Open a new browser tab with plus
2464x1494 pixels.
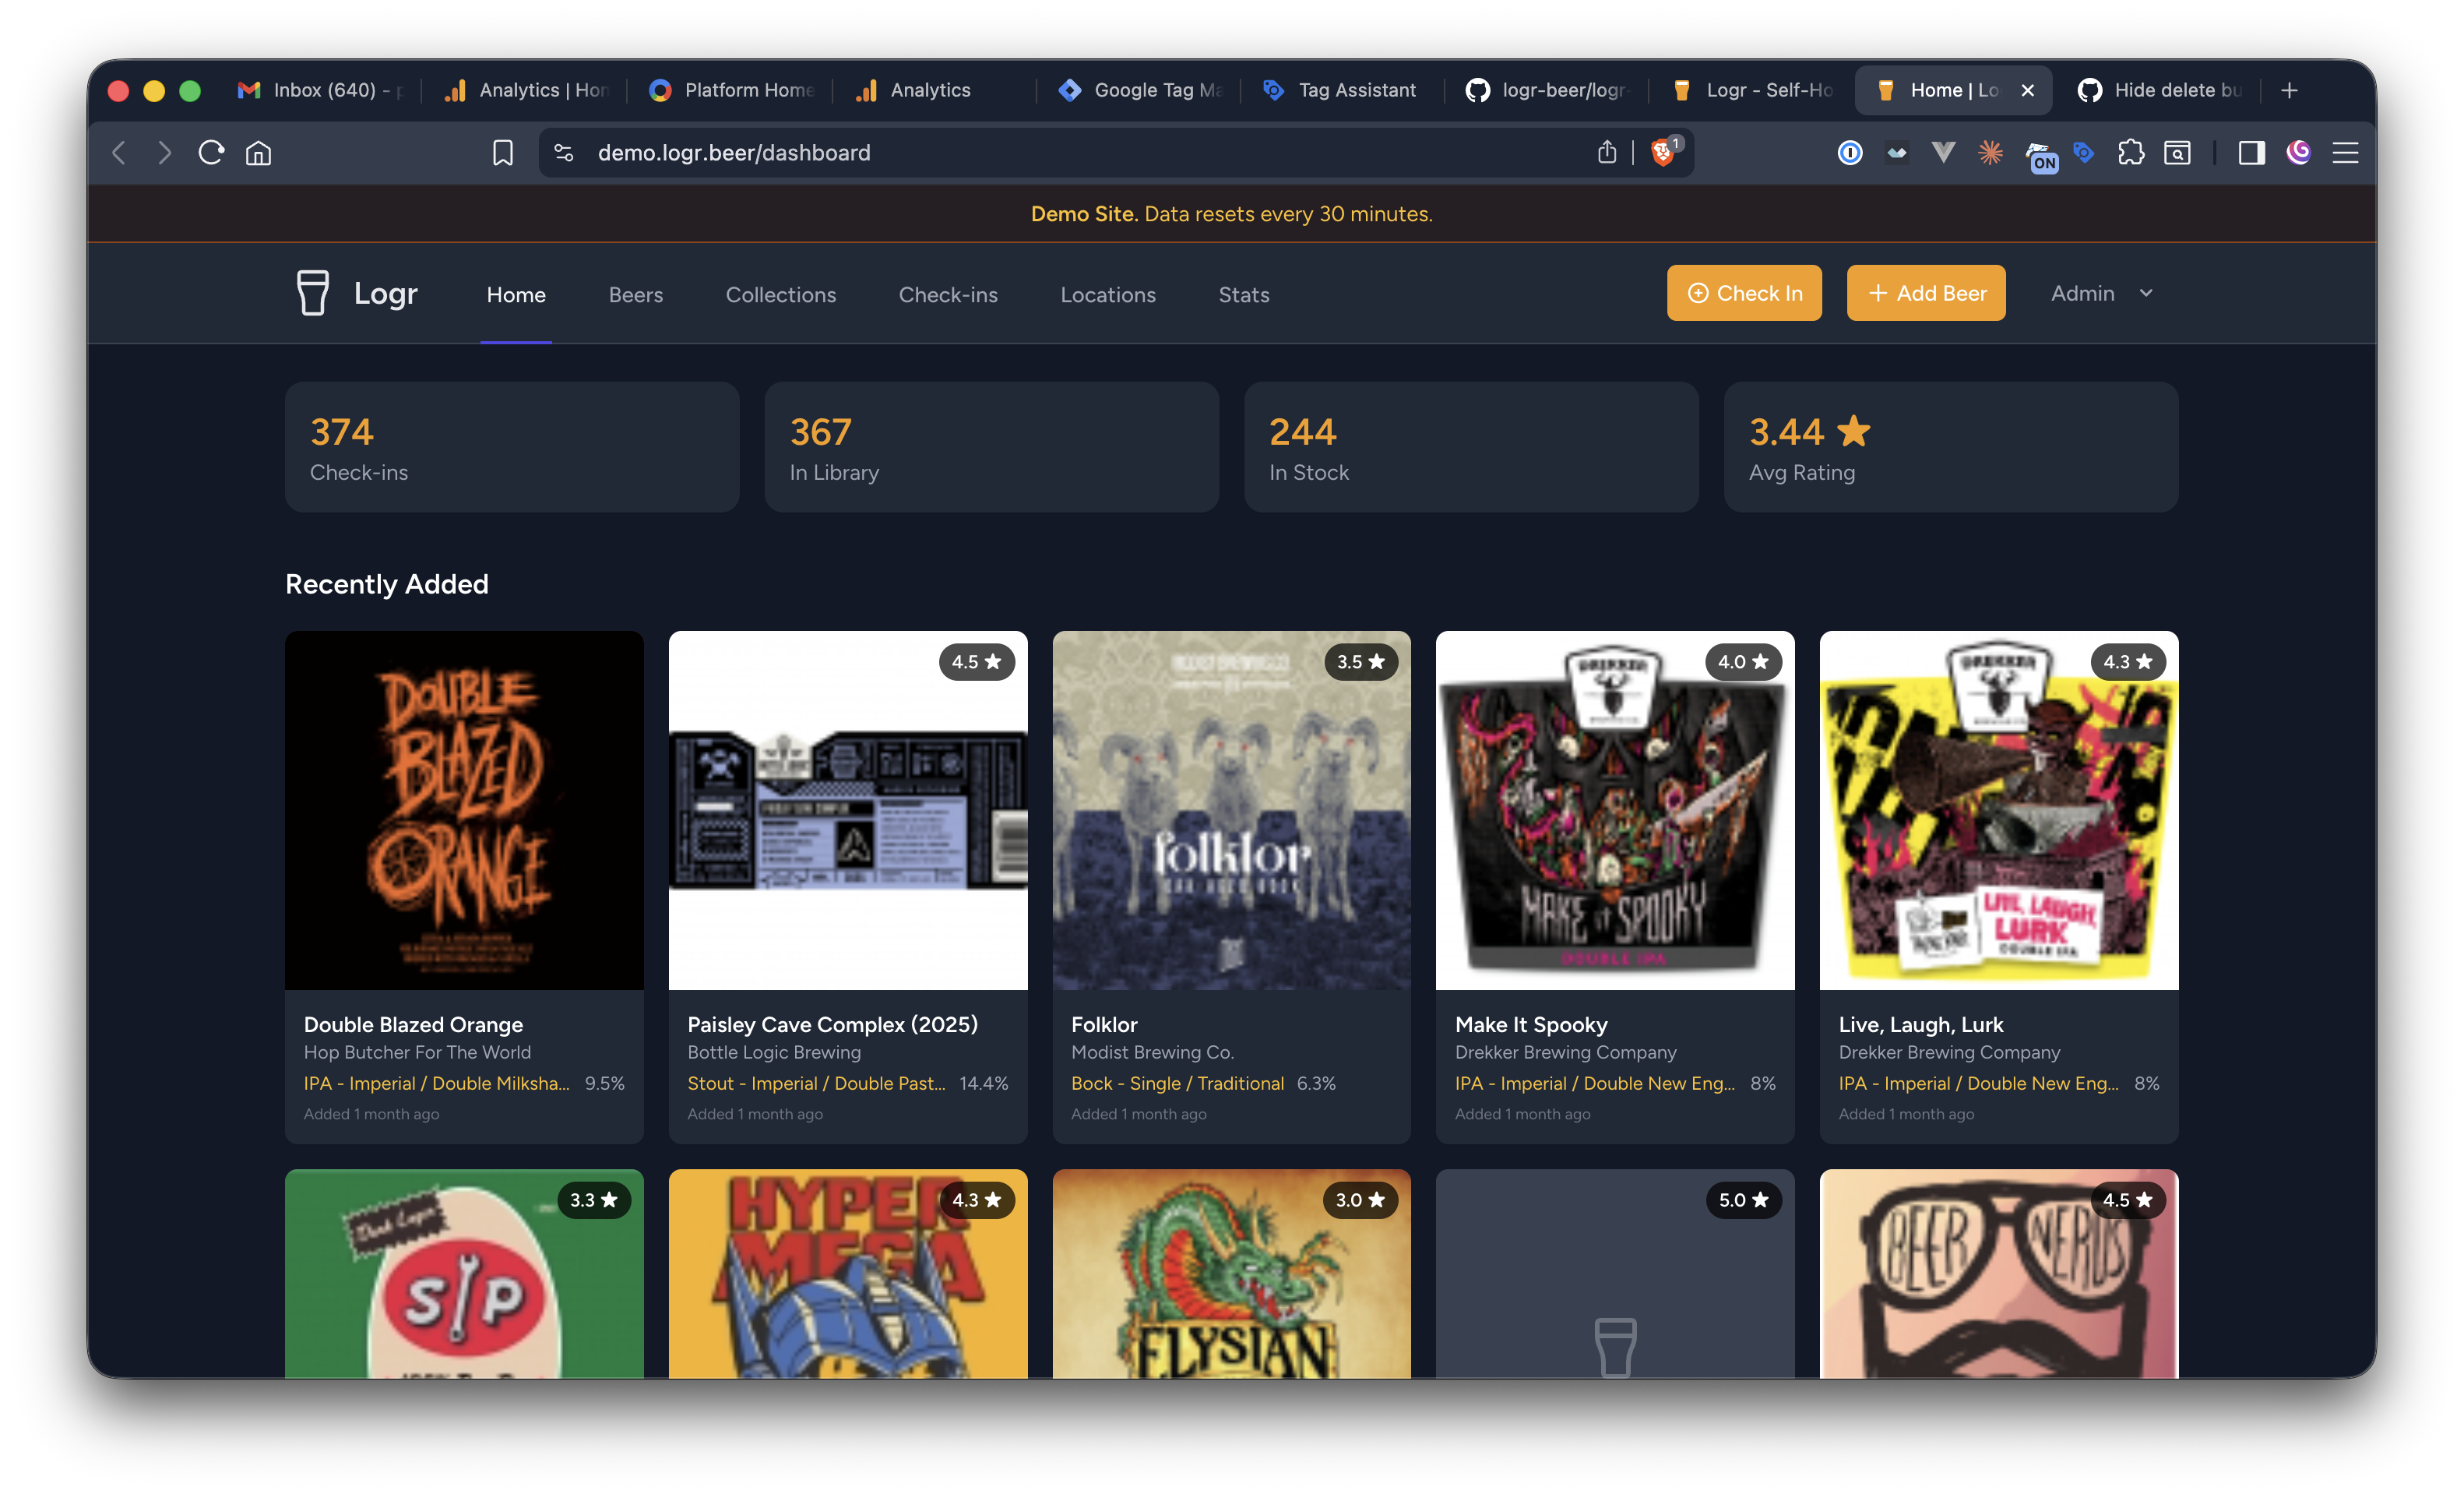2289,90
